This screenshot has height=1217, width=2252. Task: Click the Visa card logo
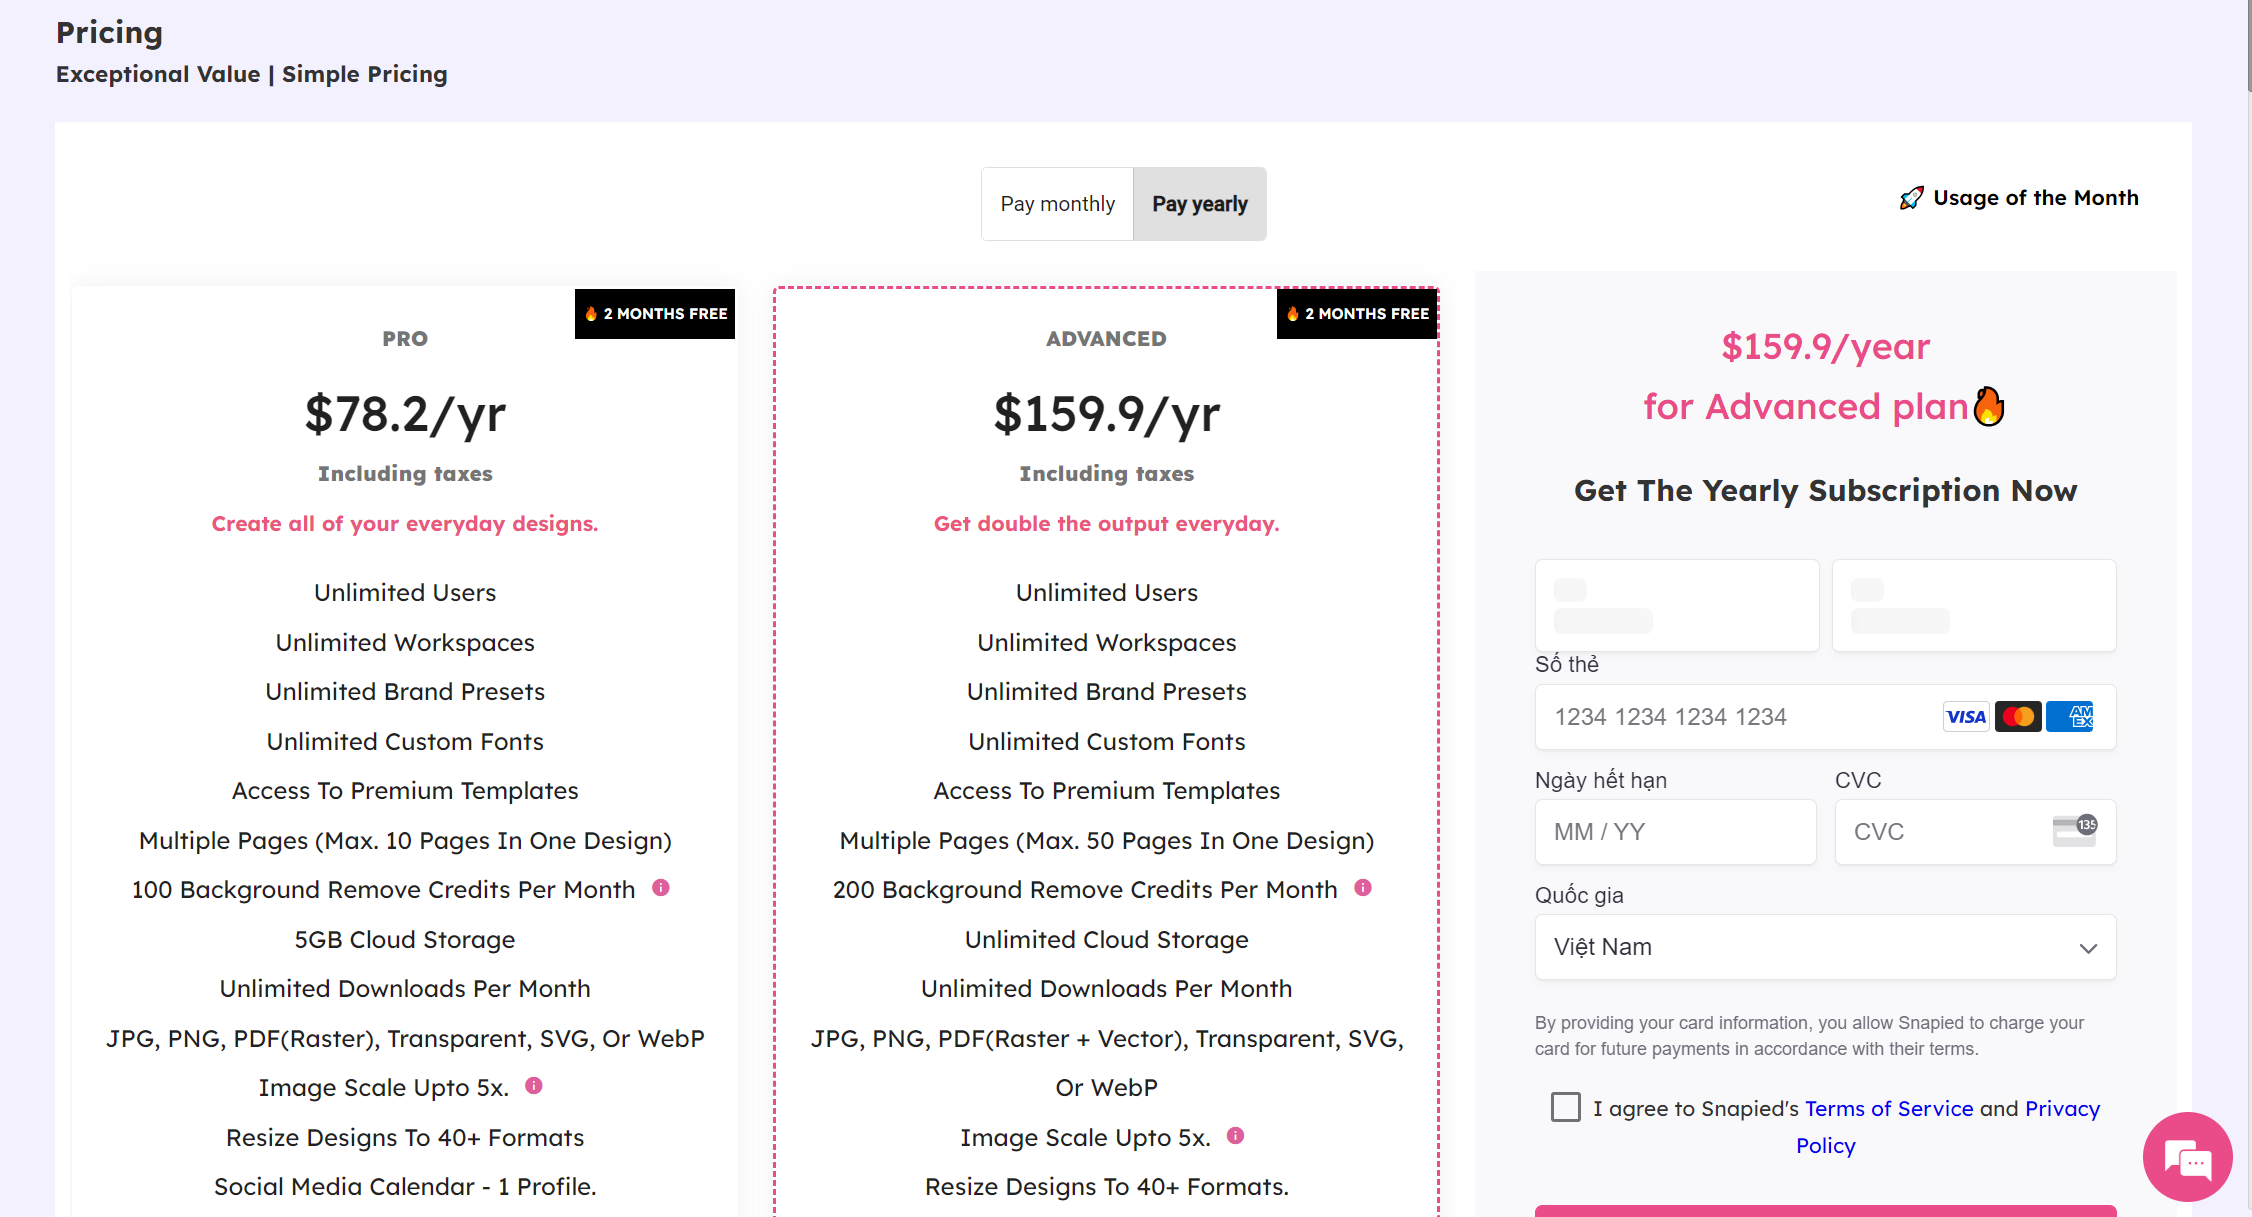point(1966,717)
